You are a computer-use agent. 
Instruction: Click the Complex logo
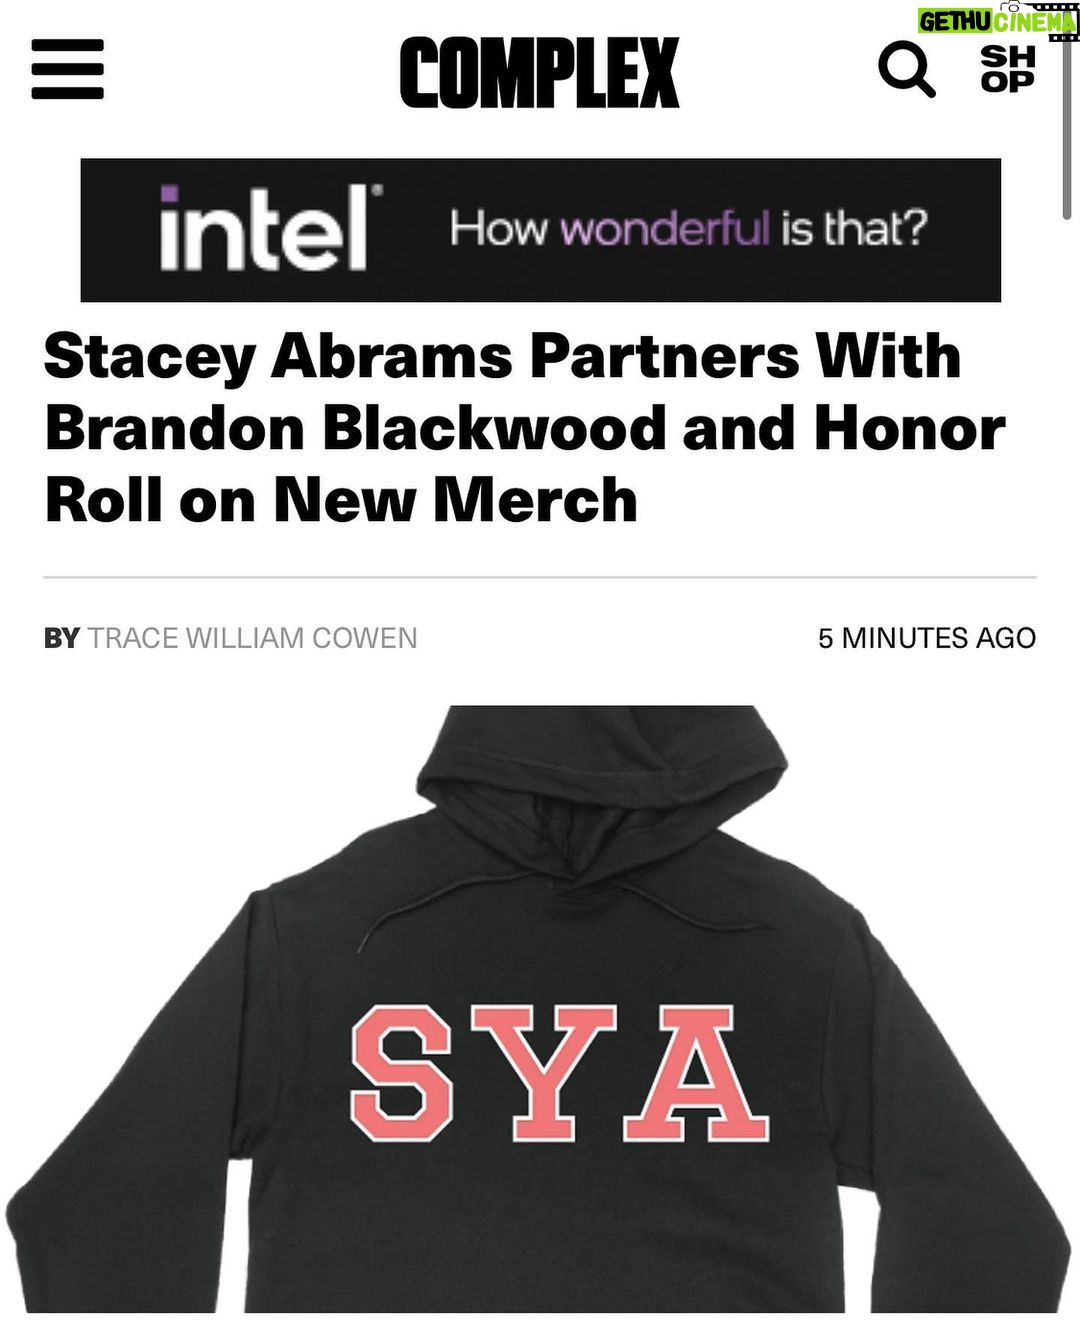(x=539, y=73)
